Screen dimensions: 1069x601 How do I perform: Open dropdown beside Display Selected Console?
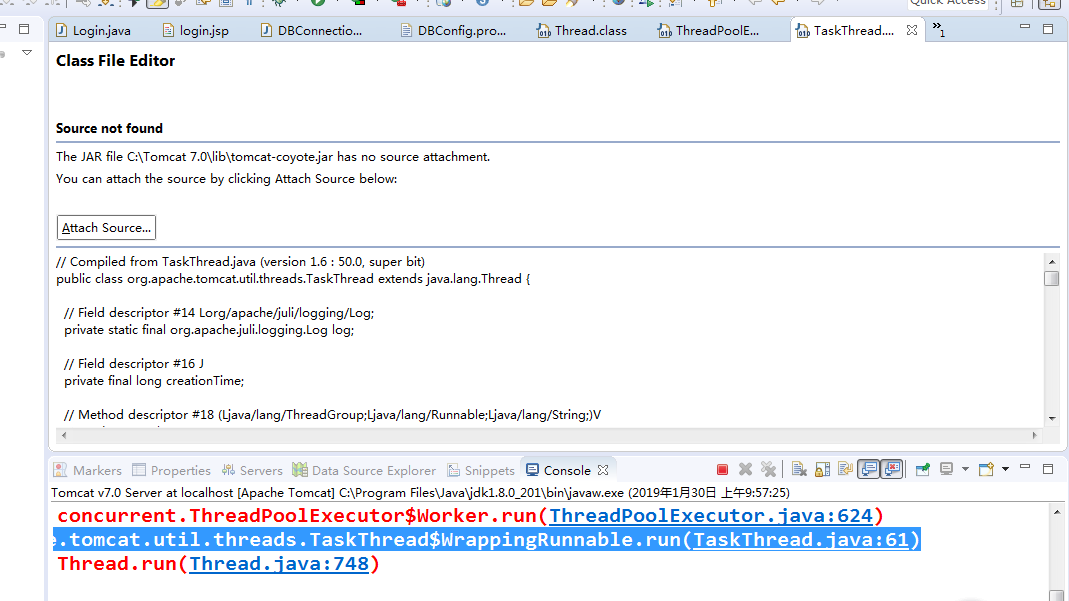tap(965, 469)
